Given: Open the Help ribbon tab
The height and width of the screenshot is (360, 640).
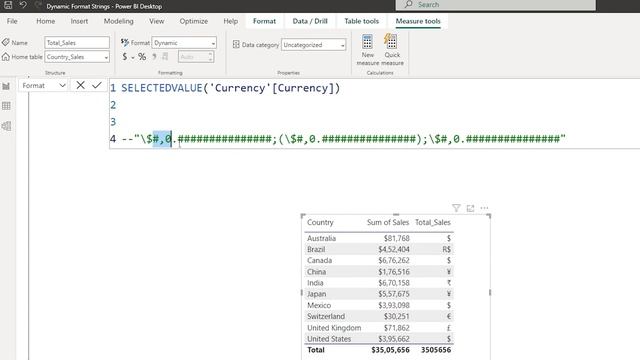Looking at the screenshot, I should [x=230, y=21].
